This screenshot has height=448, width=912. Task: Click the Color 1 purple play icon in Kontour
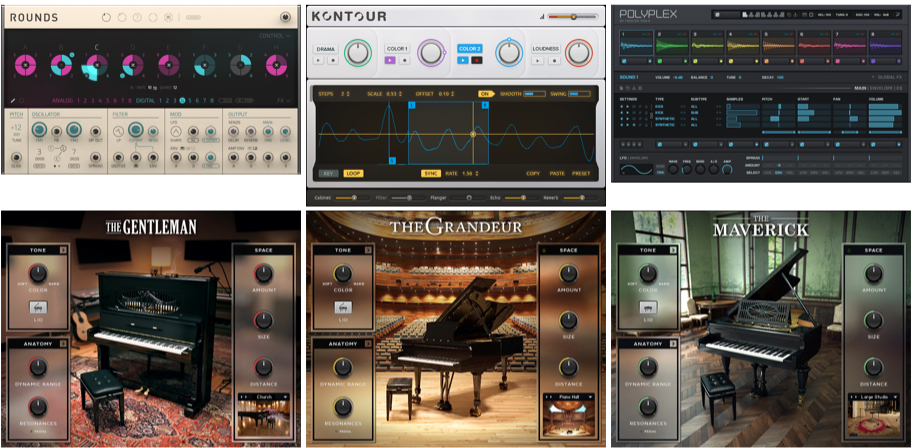389,60
